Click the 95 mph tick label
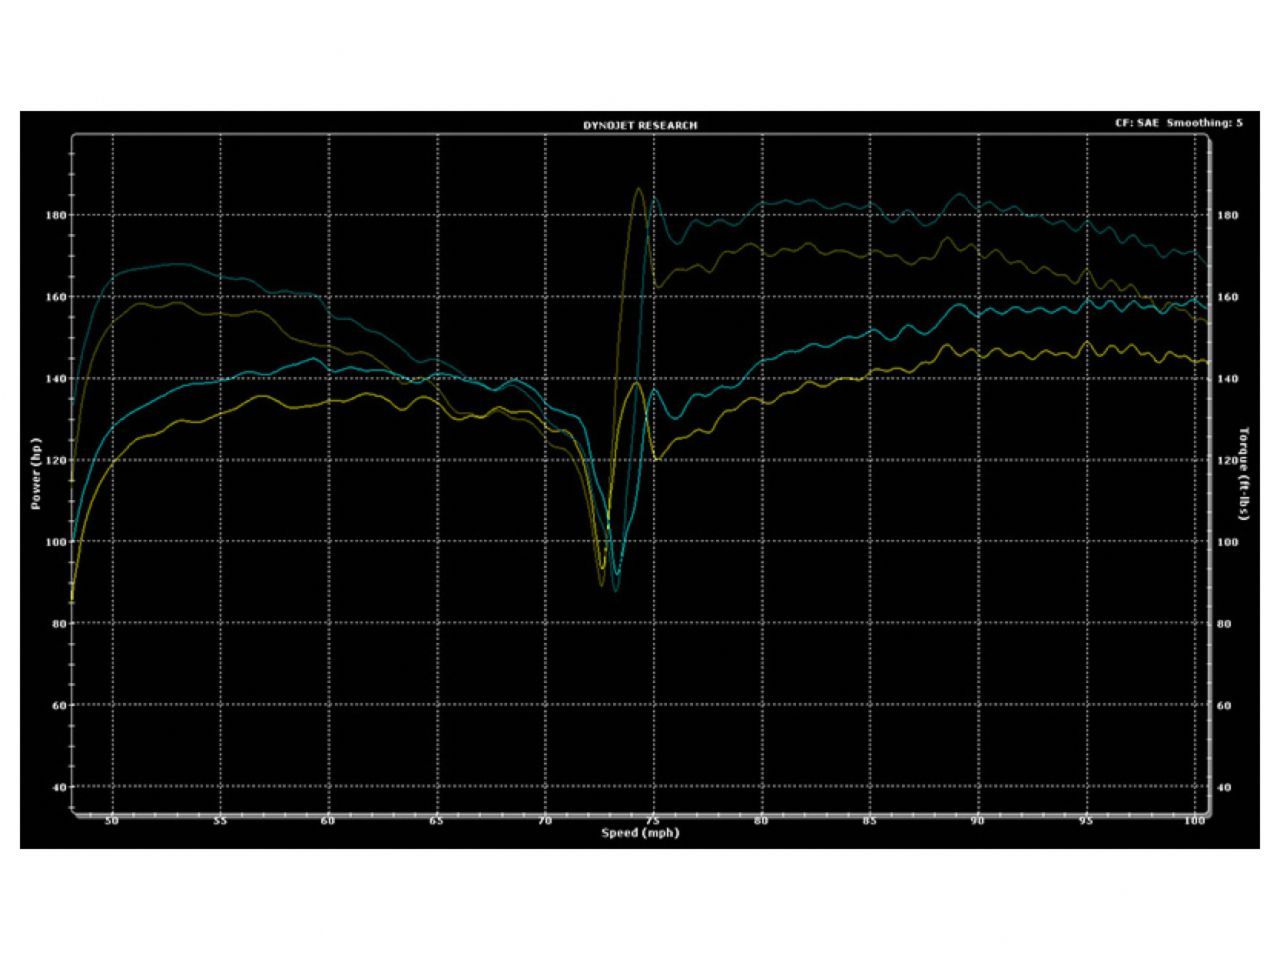The image size is (1280, 960). pyautogui.click(x=1086, y=821)
